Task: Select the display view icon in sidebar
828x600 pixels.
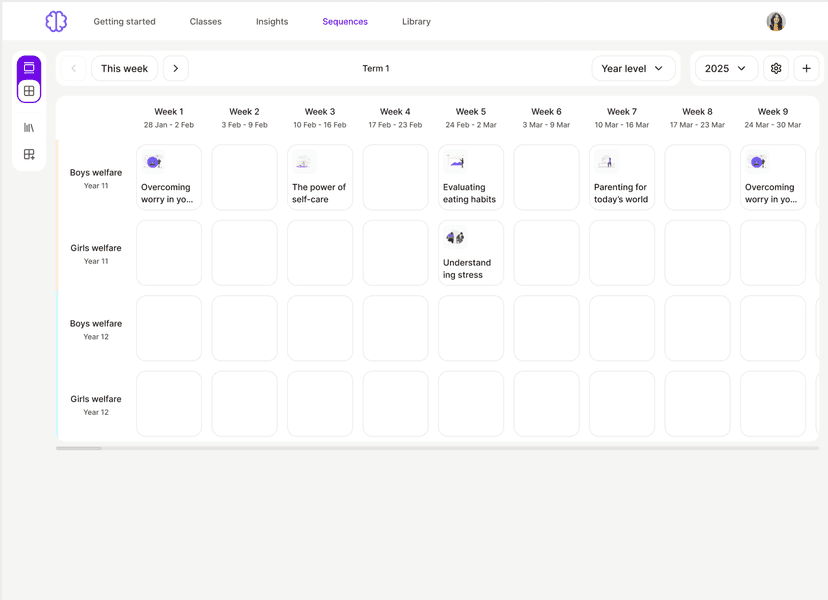Action: pos(29,69)
